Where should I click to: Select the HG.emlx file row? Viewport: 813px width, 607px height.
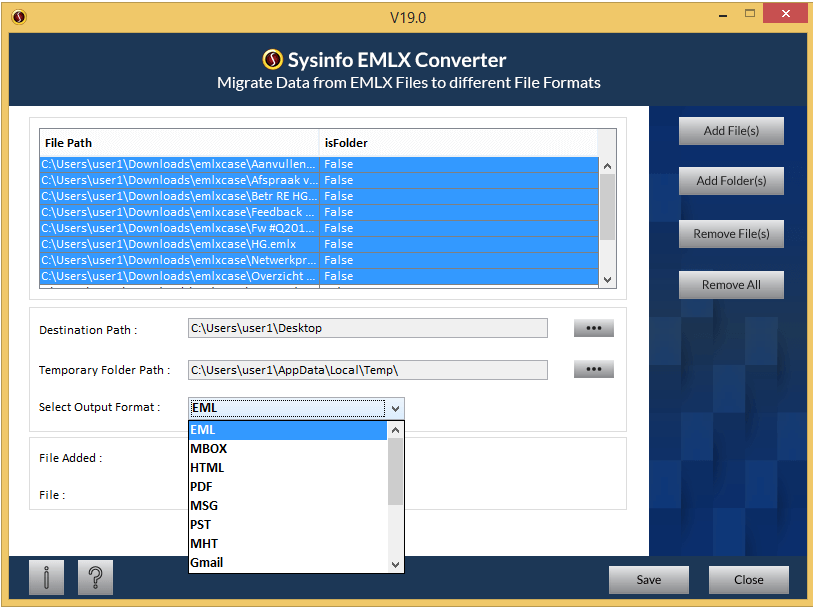(319, 245)
